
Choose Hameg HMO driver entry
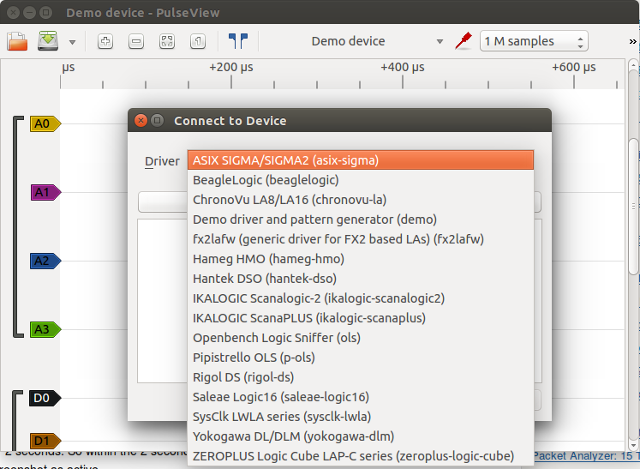[x=361, y=259]
